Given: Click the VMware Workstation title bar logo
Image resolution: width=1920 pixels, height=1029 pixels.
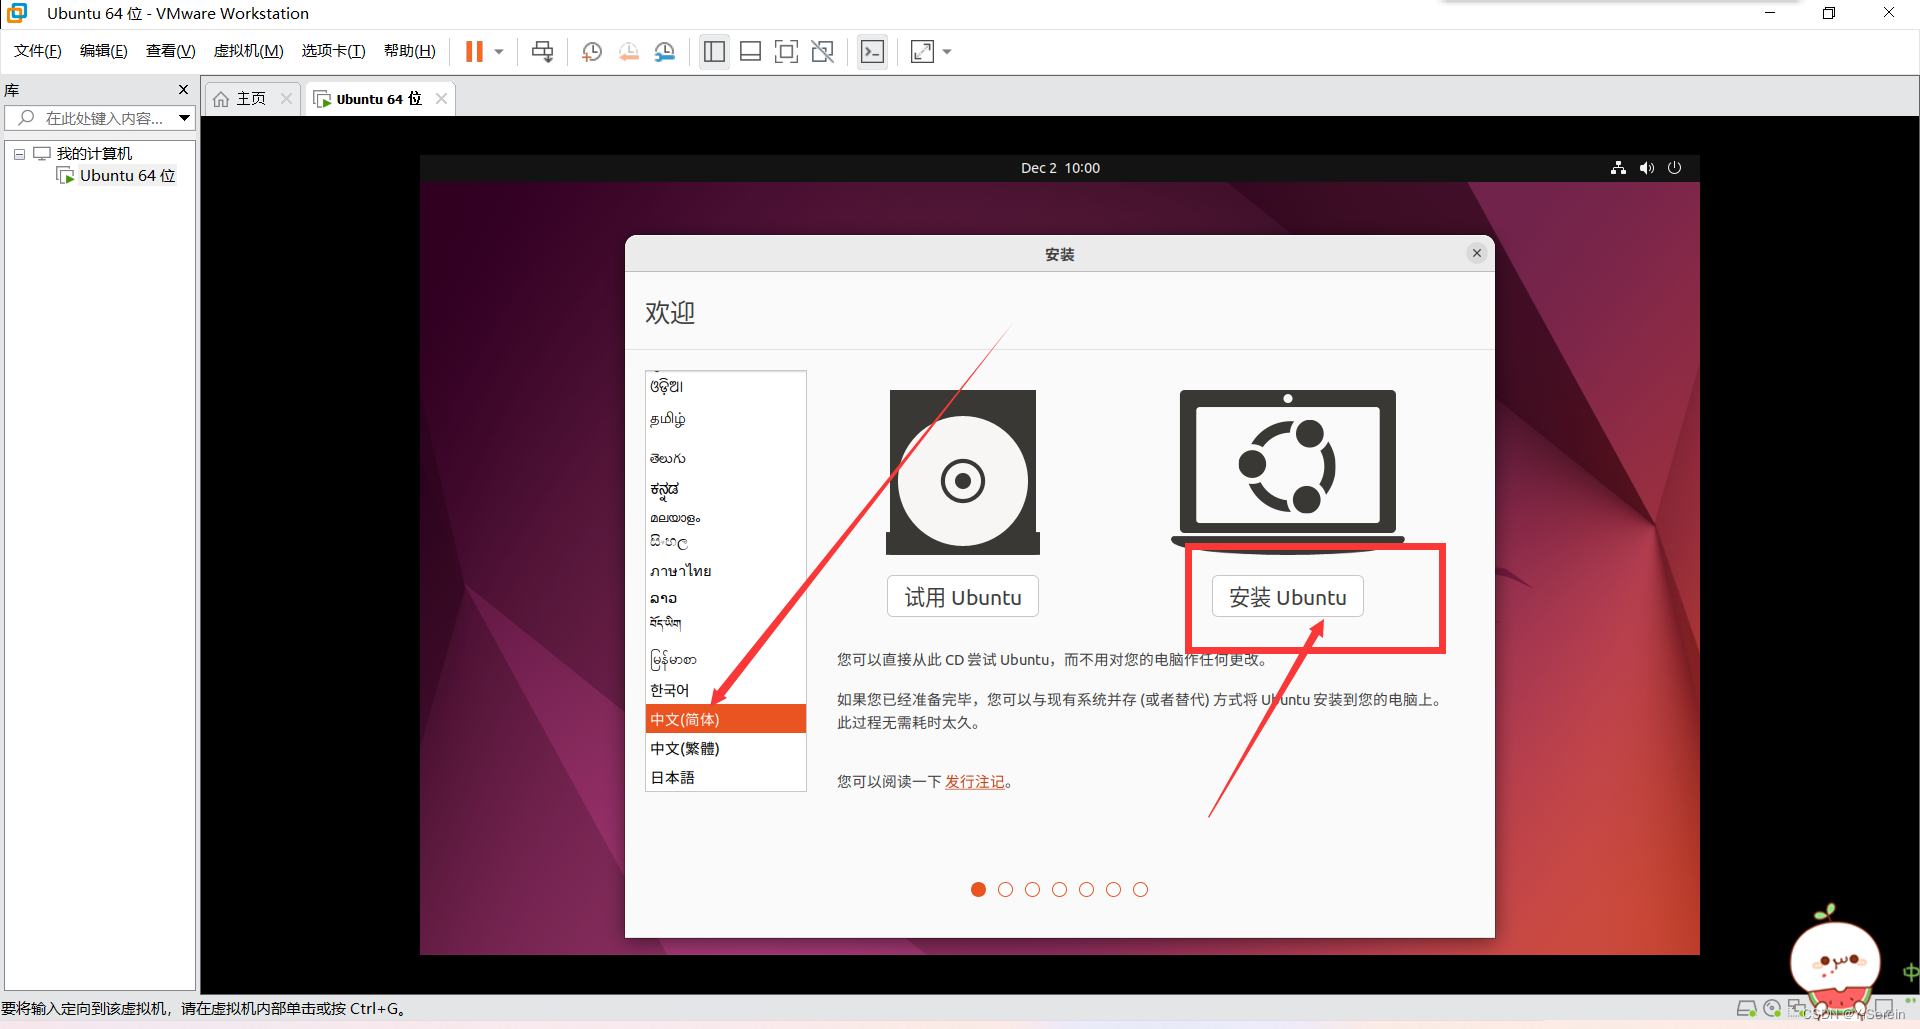Looking at the screenshot, I should (x=17, y=13).
